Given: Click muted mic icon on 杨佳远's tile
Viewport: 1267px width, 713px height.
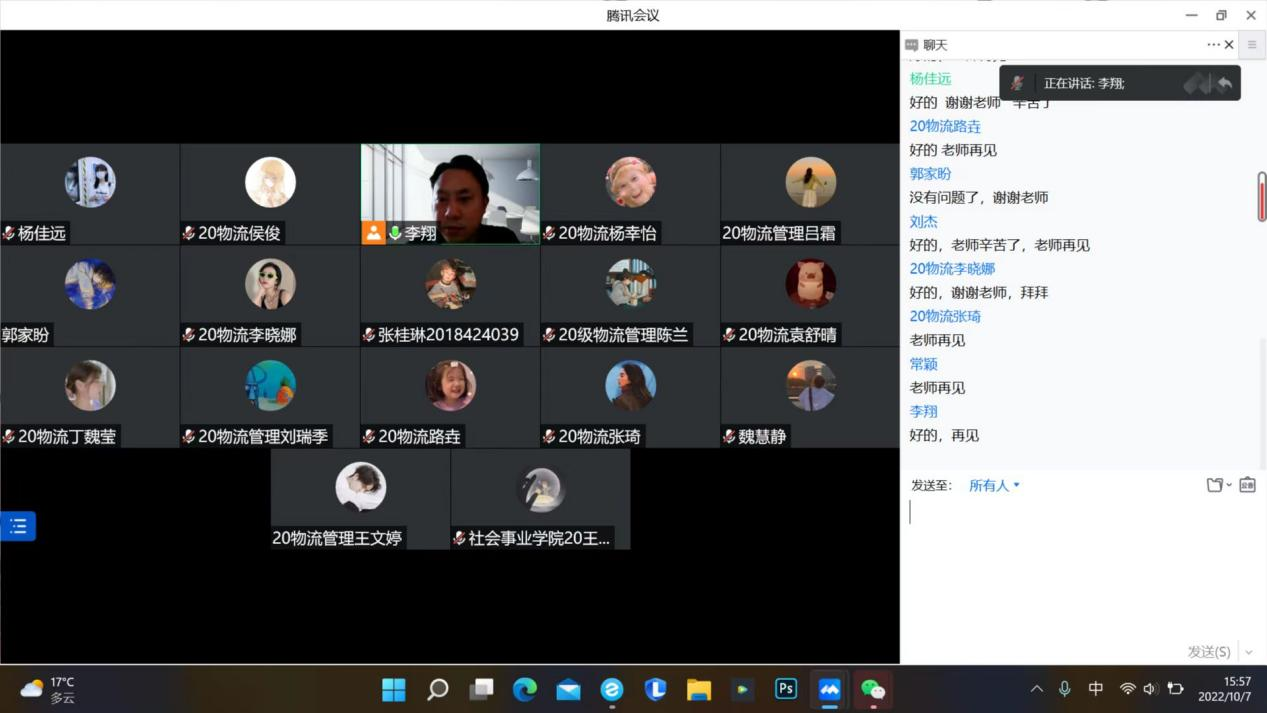Looking at the screenshot, I should click(x=9, y=233).
